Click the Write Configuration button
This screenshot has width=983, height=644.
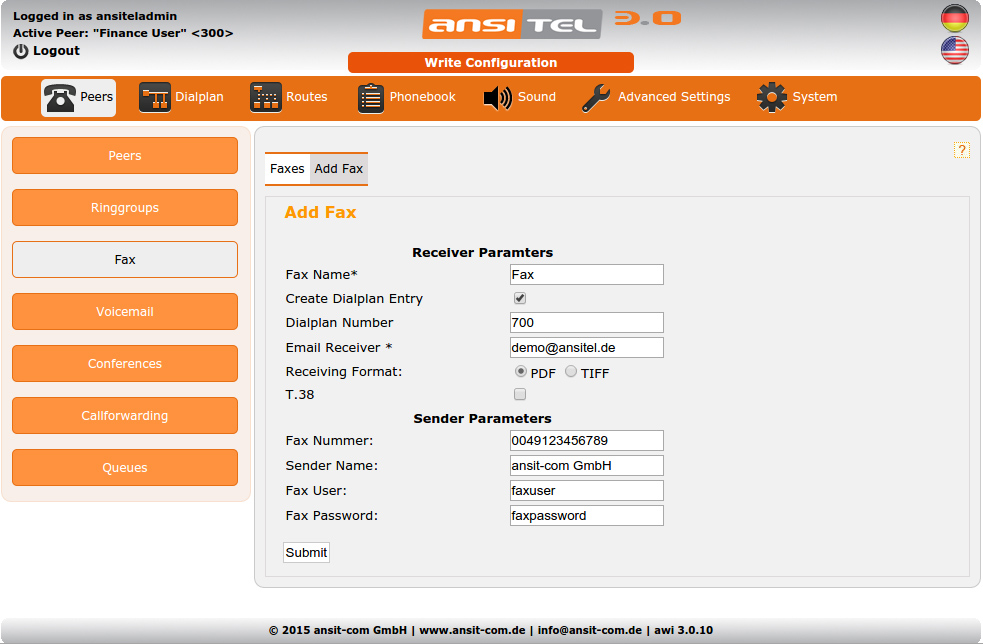coord(490,62)
